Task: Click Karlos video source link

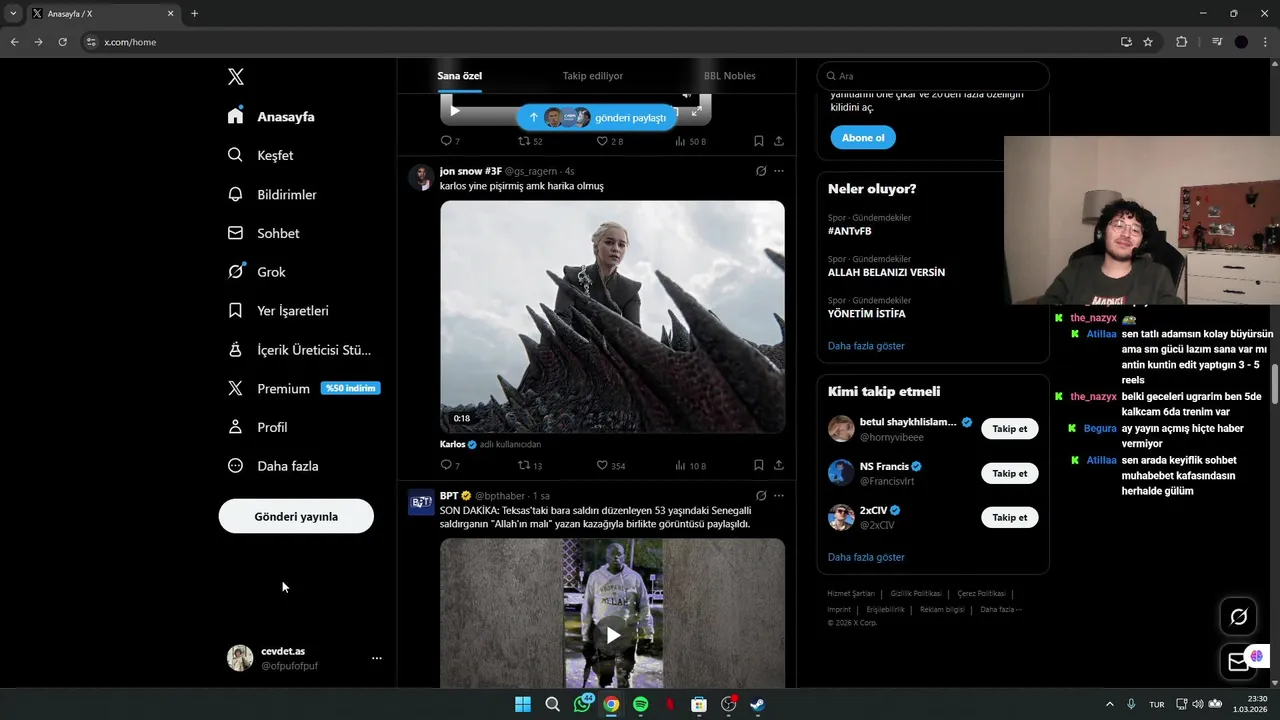Action: coord(458,444)
